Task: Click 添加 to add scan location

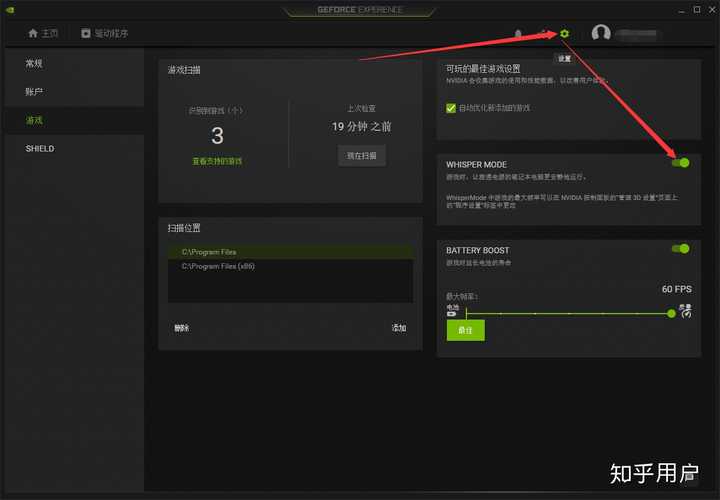Action: [x=399, y=328]
